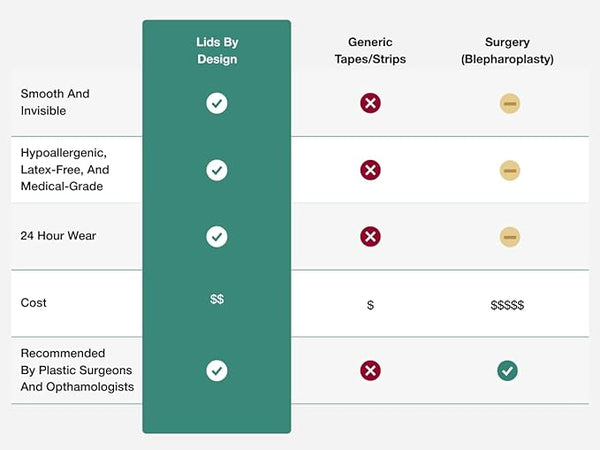Click the Smooth And Invisible row label
600x450 pixels.
tap(56, 102)
